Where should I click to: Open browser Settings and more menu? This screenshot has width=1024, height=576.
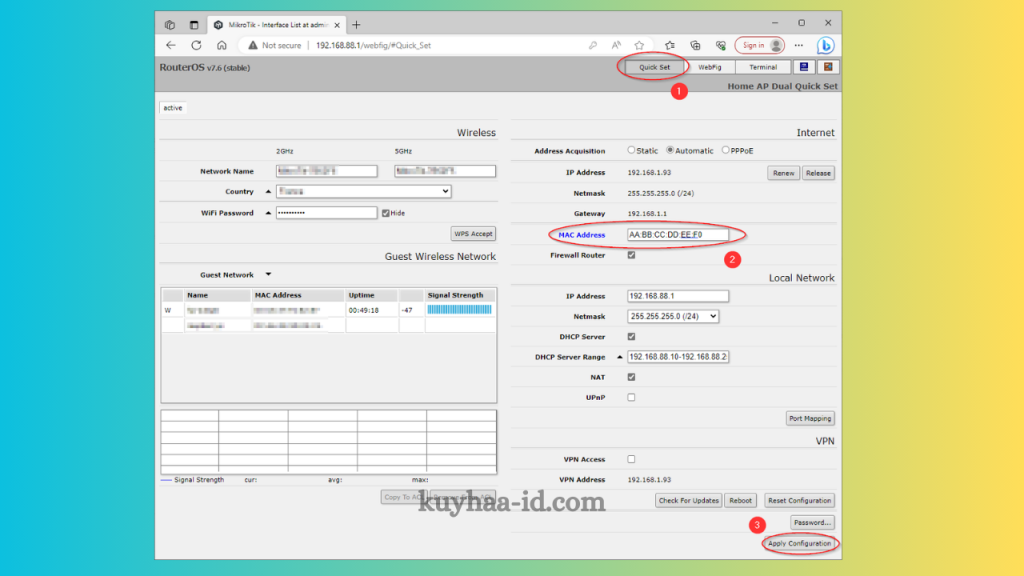(799, 46)
